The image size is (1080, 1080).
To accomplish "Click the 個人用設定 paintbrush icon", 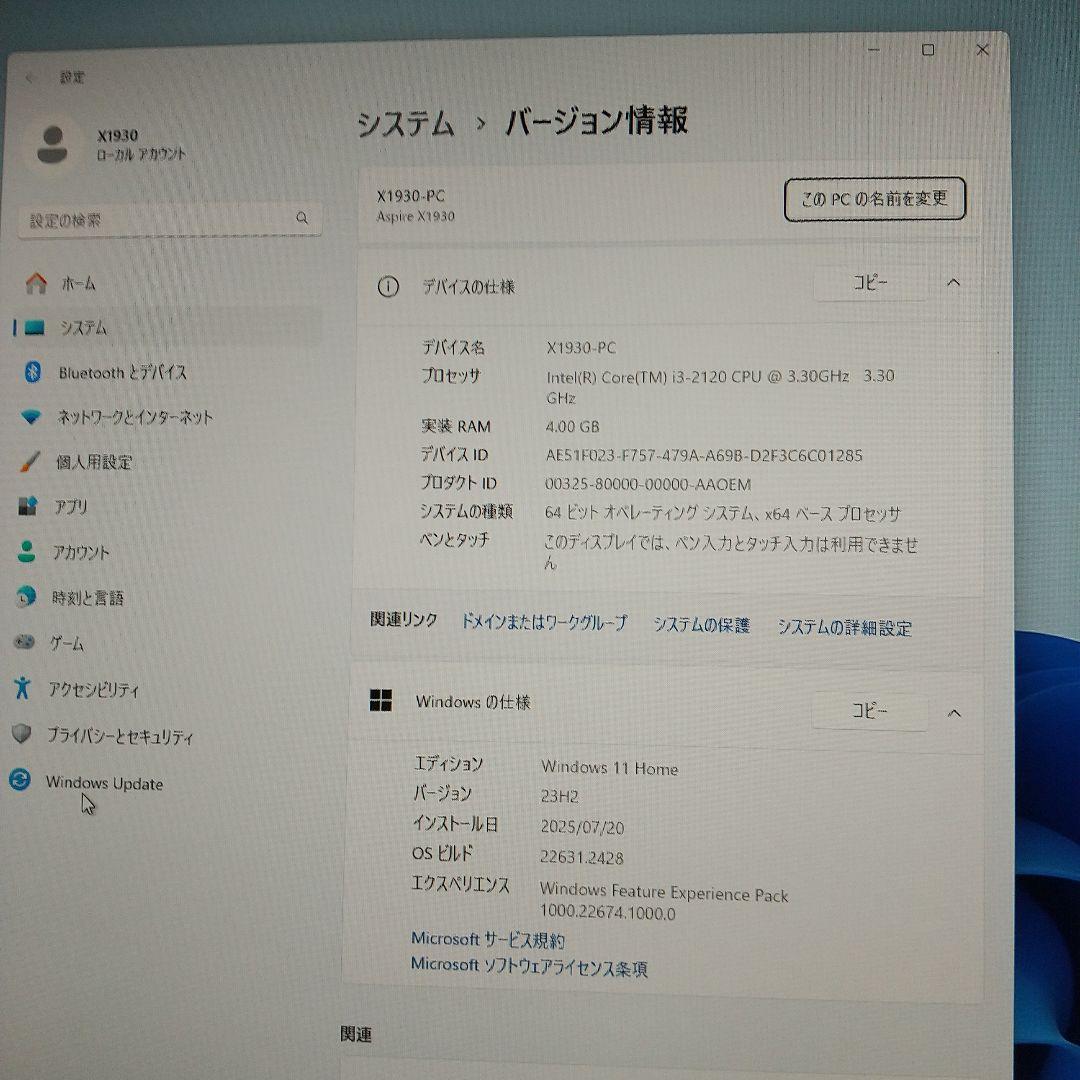I will 30,461.
